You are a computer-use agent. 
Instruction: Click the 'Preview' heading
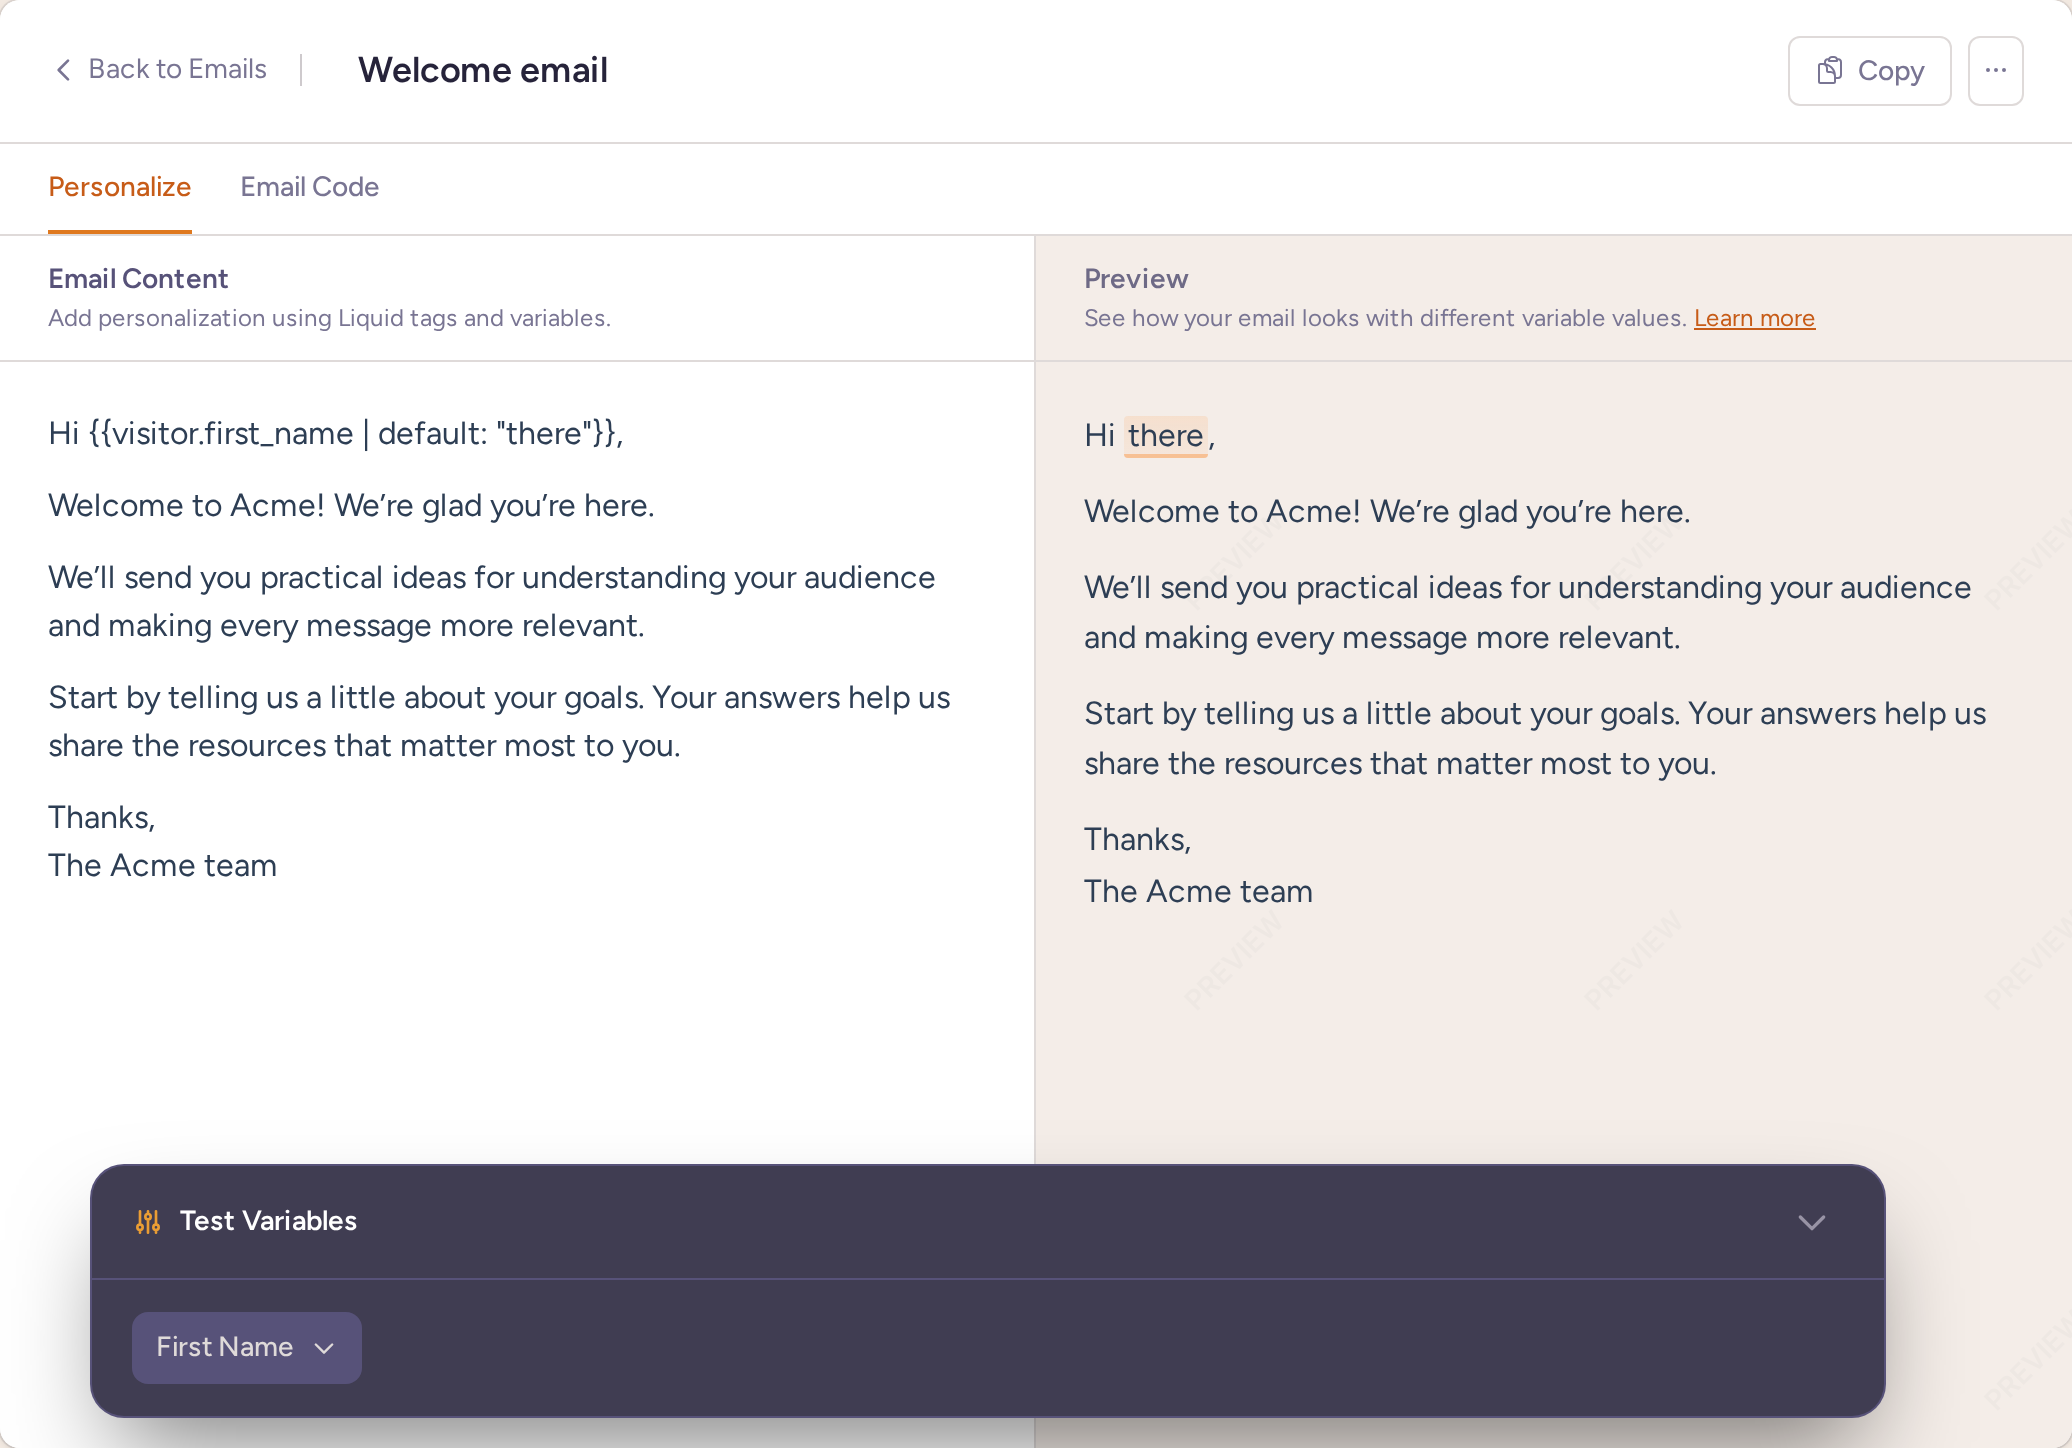pyautogui.click(x=1136, y=279)
